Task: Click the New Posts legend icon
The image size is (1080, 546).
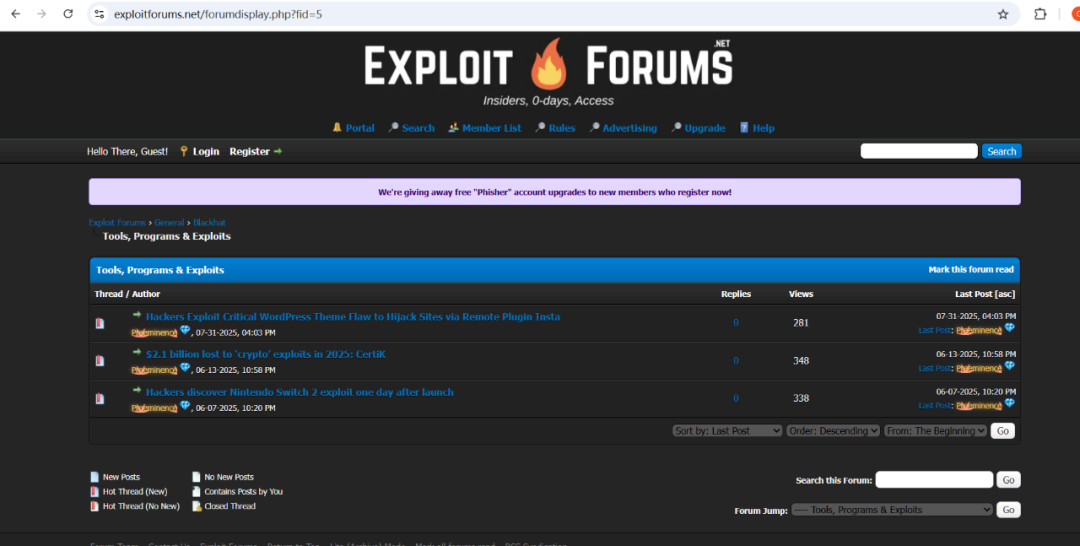Action: click(x=95, y=476)
